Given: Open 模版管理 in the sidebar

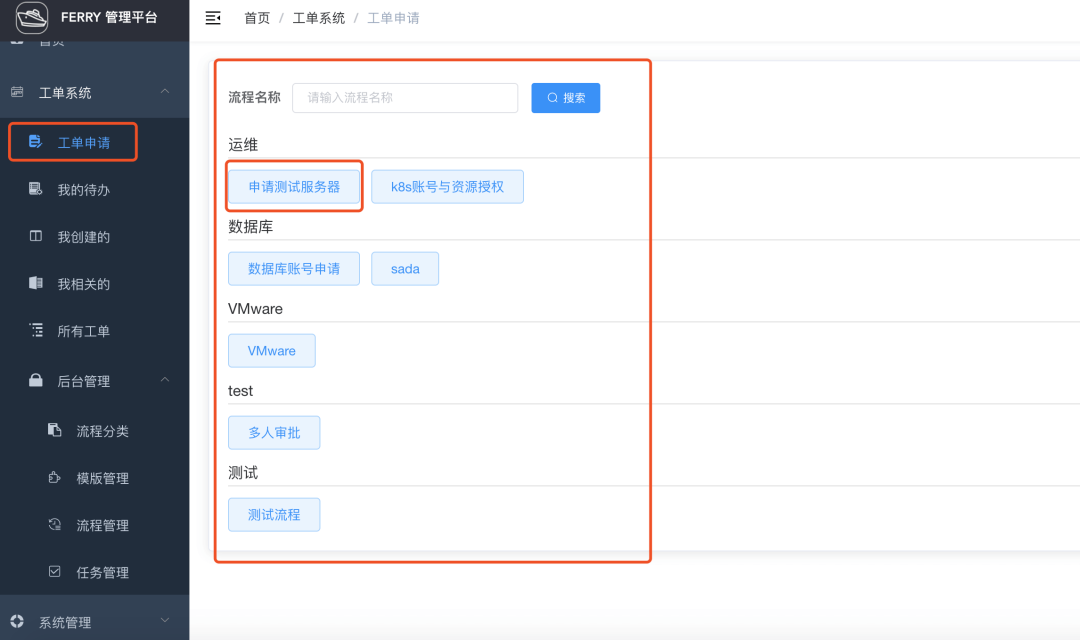Looking at the screenshot, I should (102, 478).
